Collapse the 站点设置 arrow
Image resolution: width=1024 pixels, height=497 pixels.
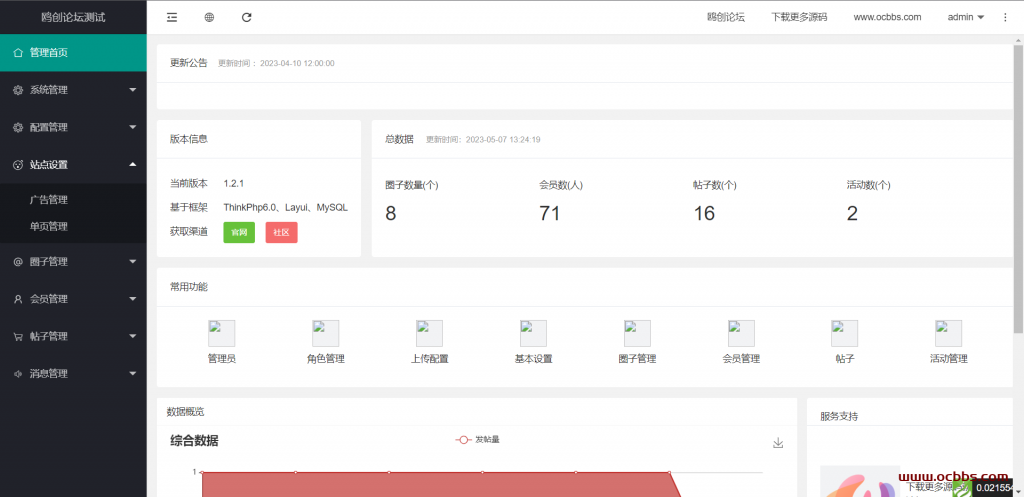[133, 164]
